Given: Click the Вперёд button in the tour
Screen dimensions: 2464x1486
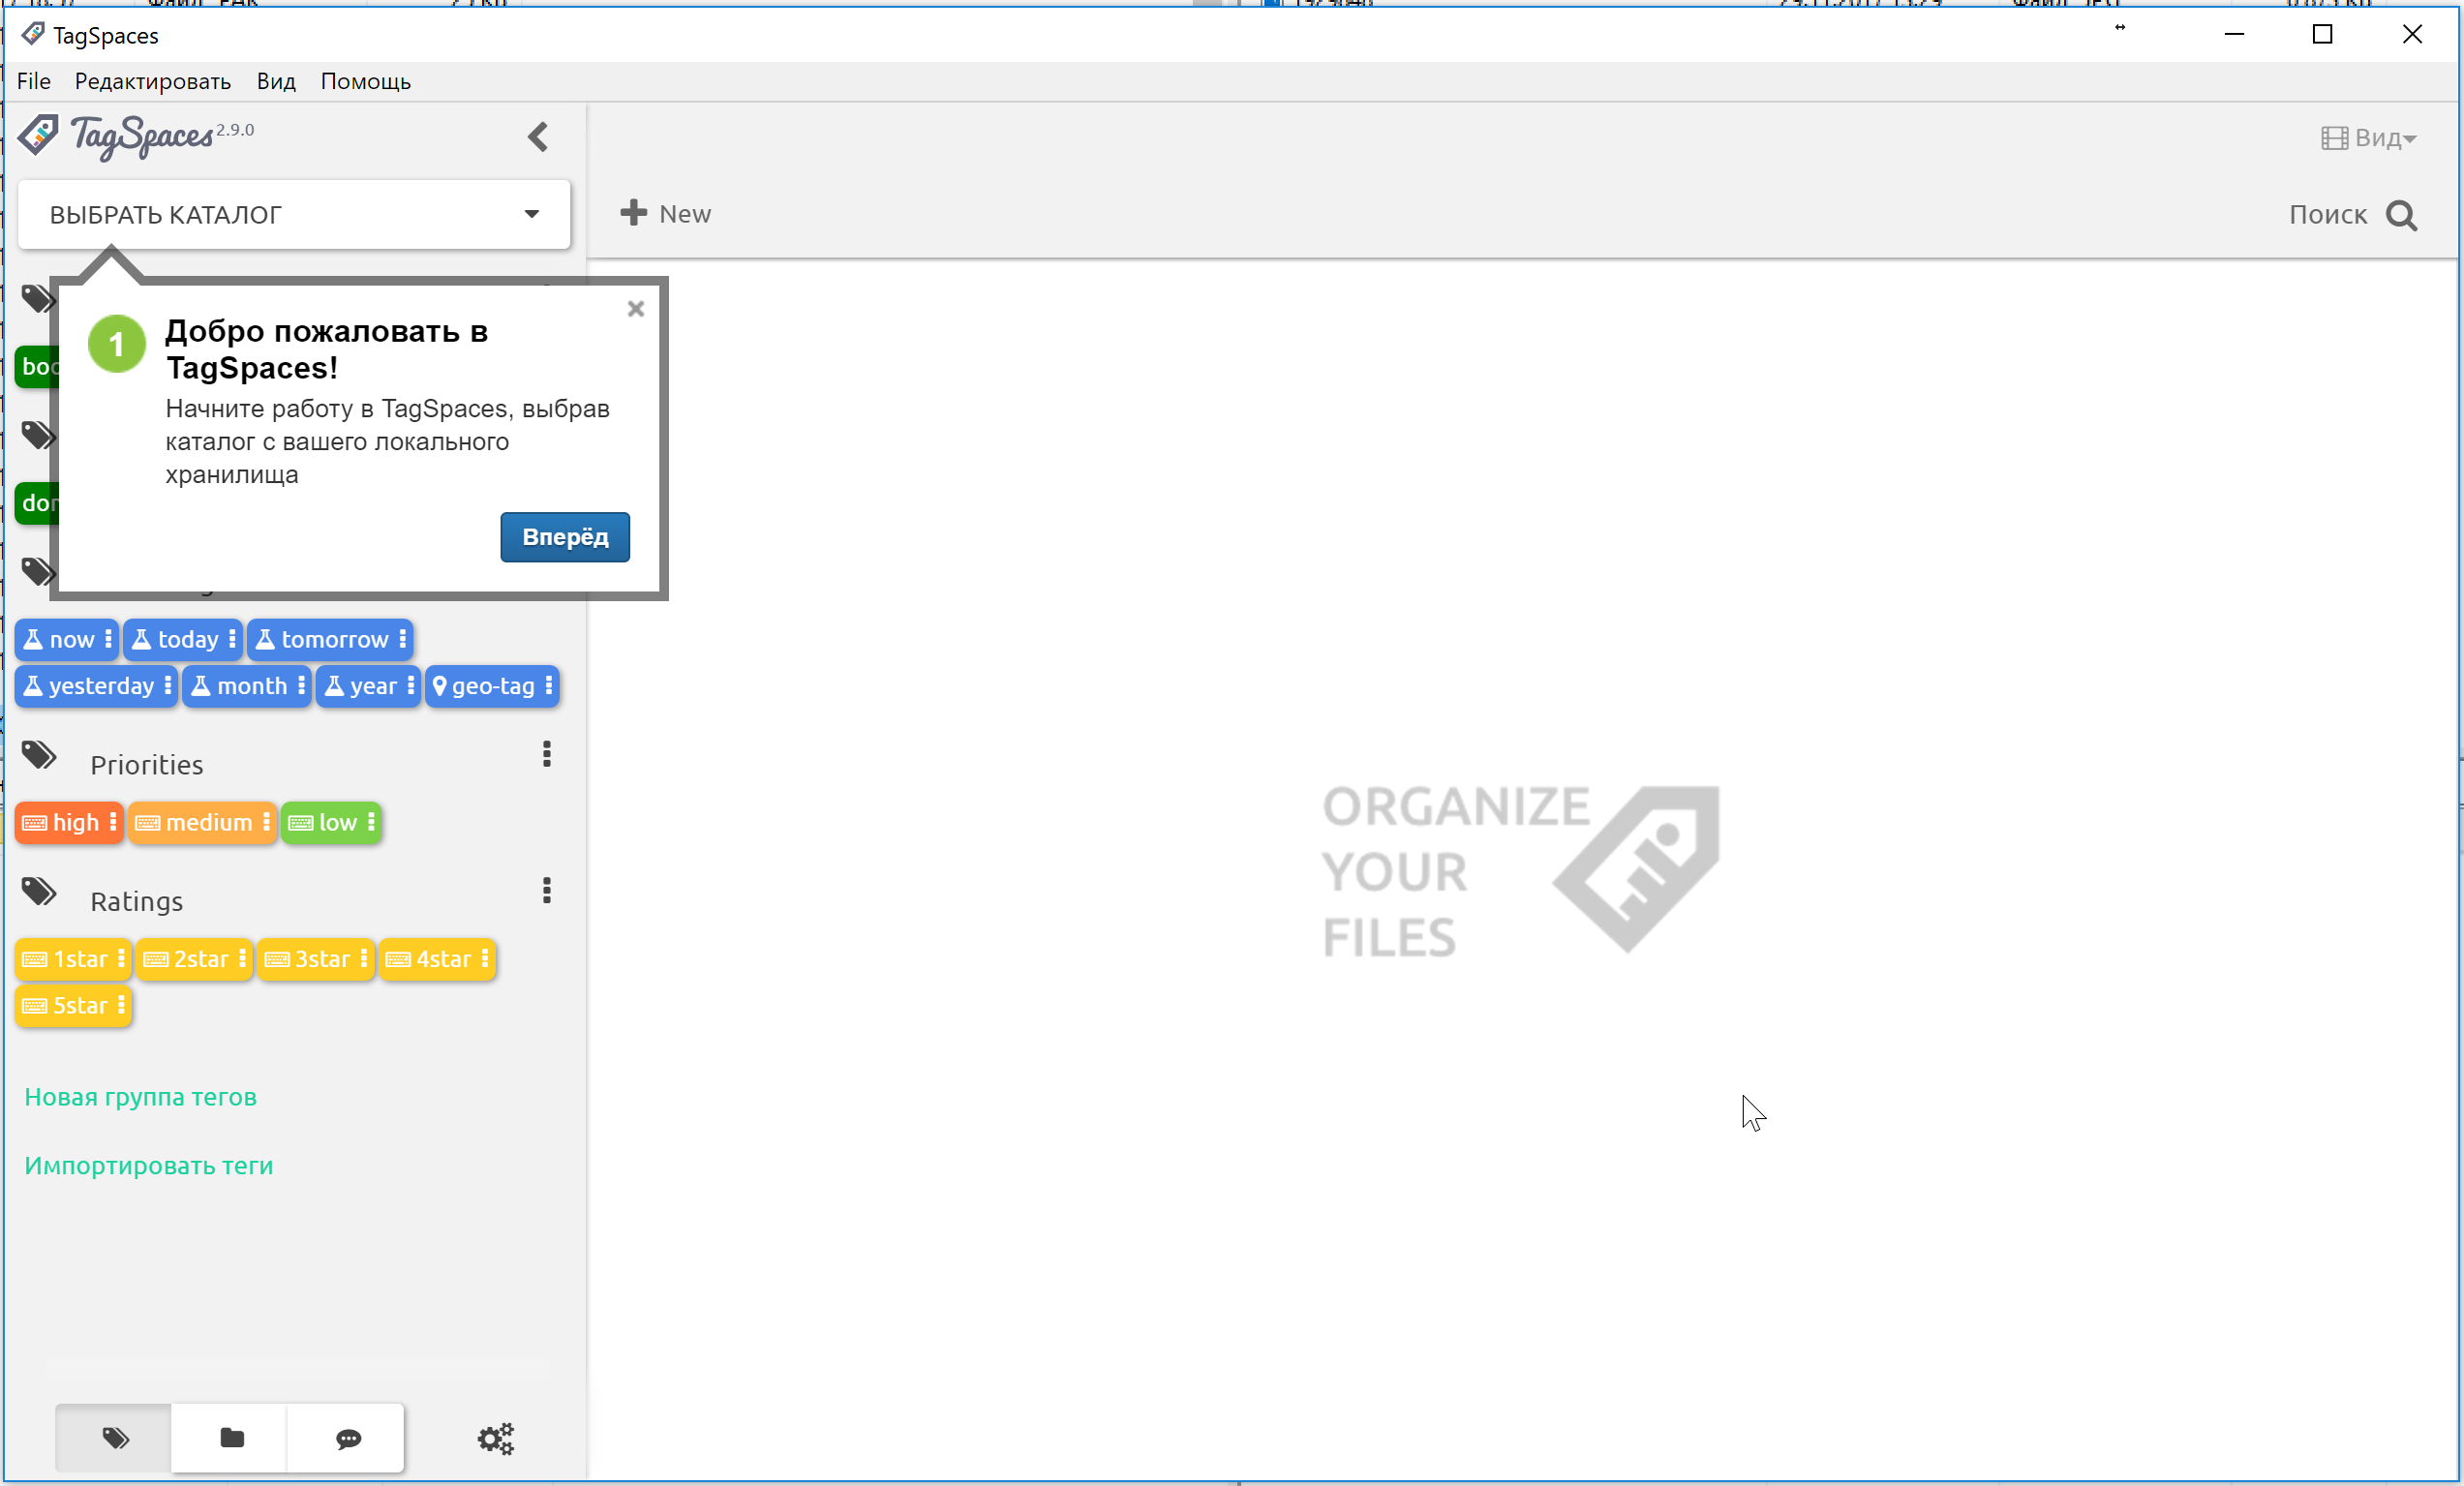Looking at the screenshot, I should 565,537.
